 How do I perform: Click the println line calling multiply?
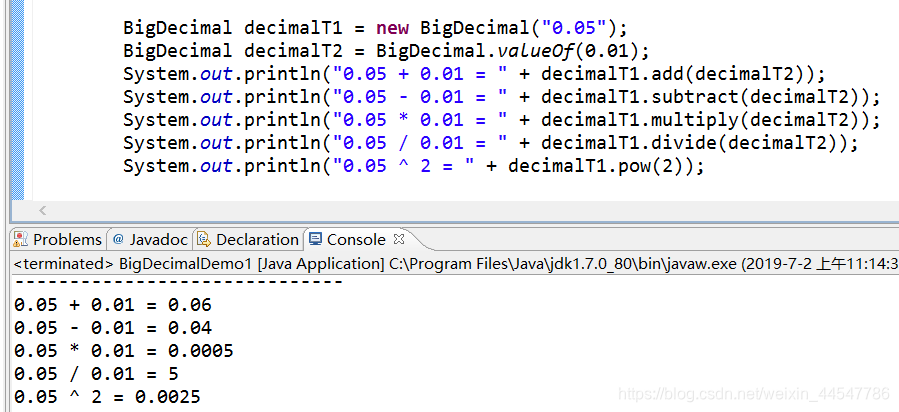[x=501, y=120]
